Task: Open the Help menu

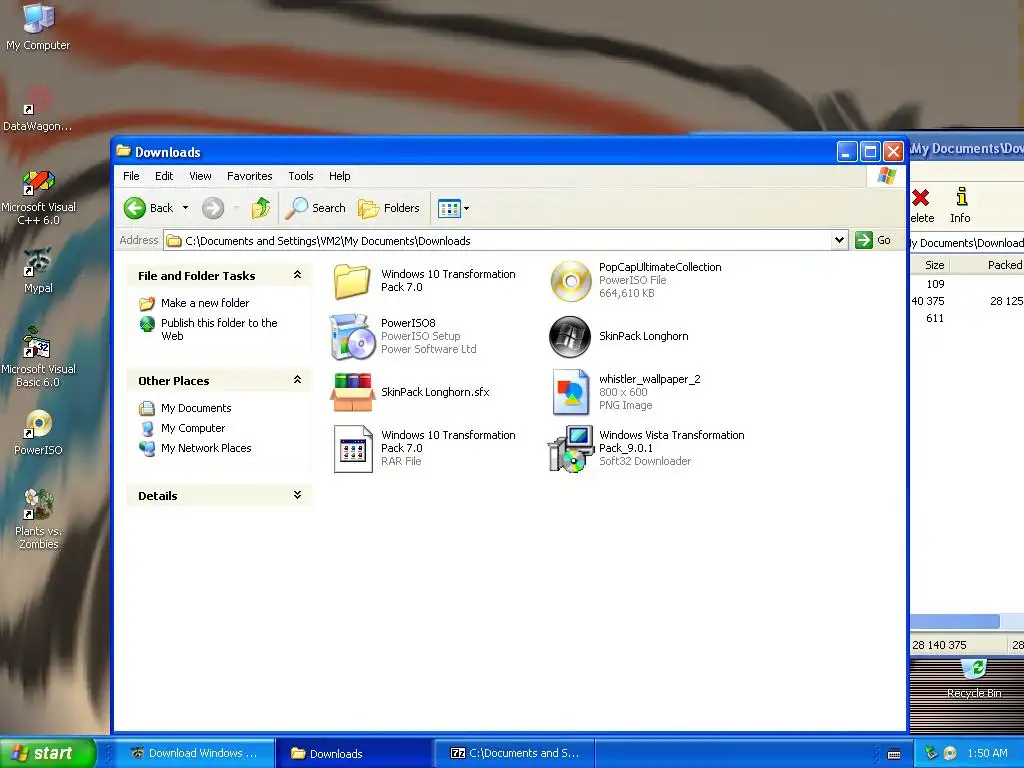Action: tap(340, 176)
